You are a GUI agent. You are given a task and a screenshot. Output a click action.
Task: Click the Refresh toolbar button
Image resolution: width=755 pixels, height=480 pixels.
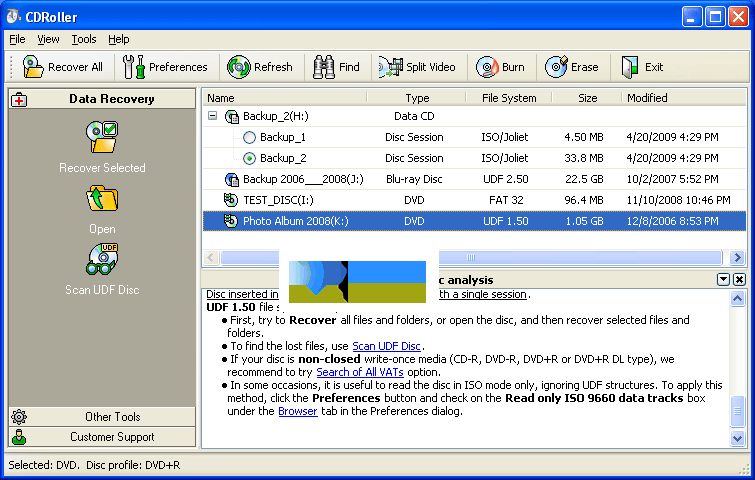(x=260, y=67)
